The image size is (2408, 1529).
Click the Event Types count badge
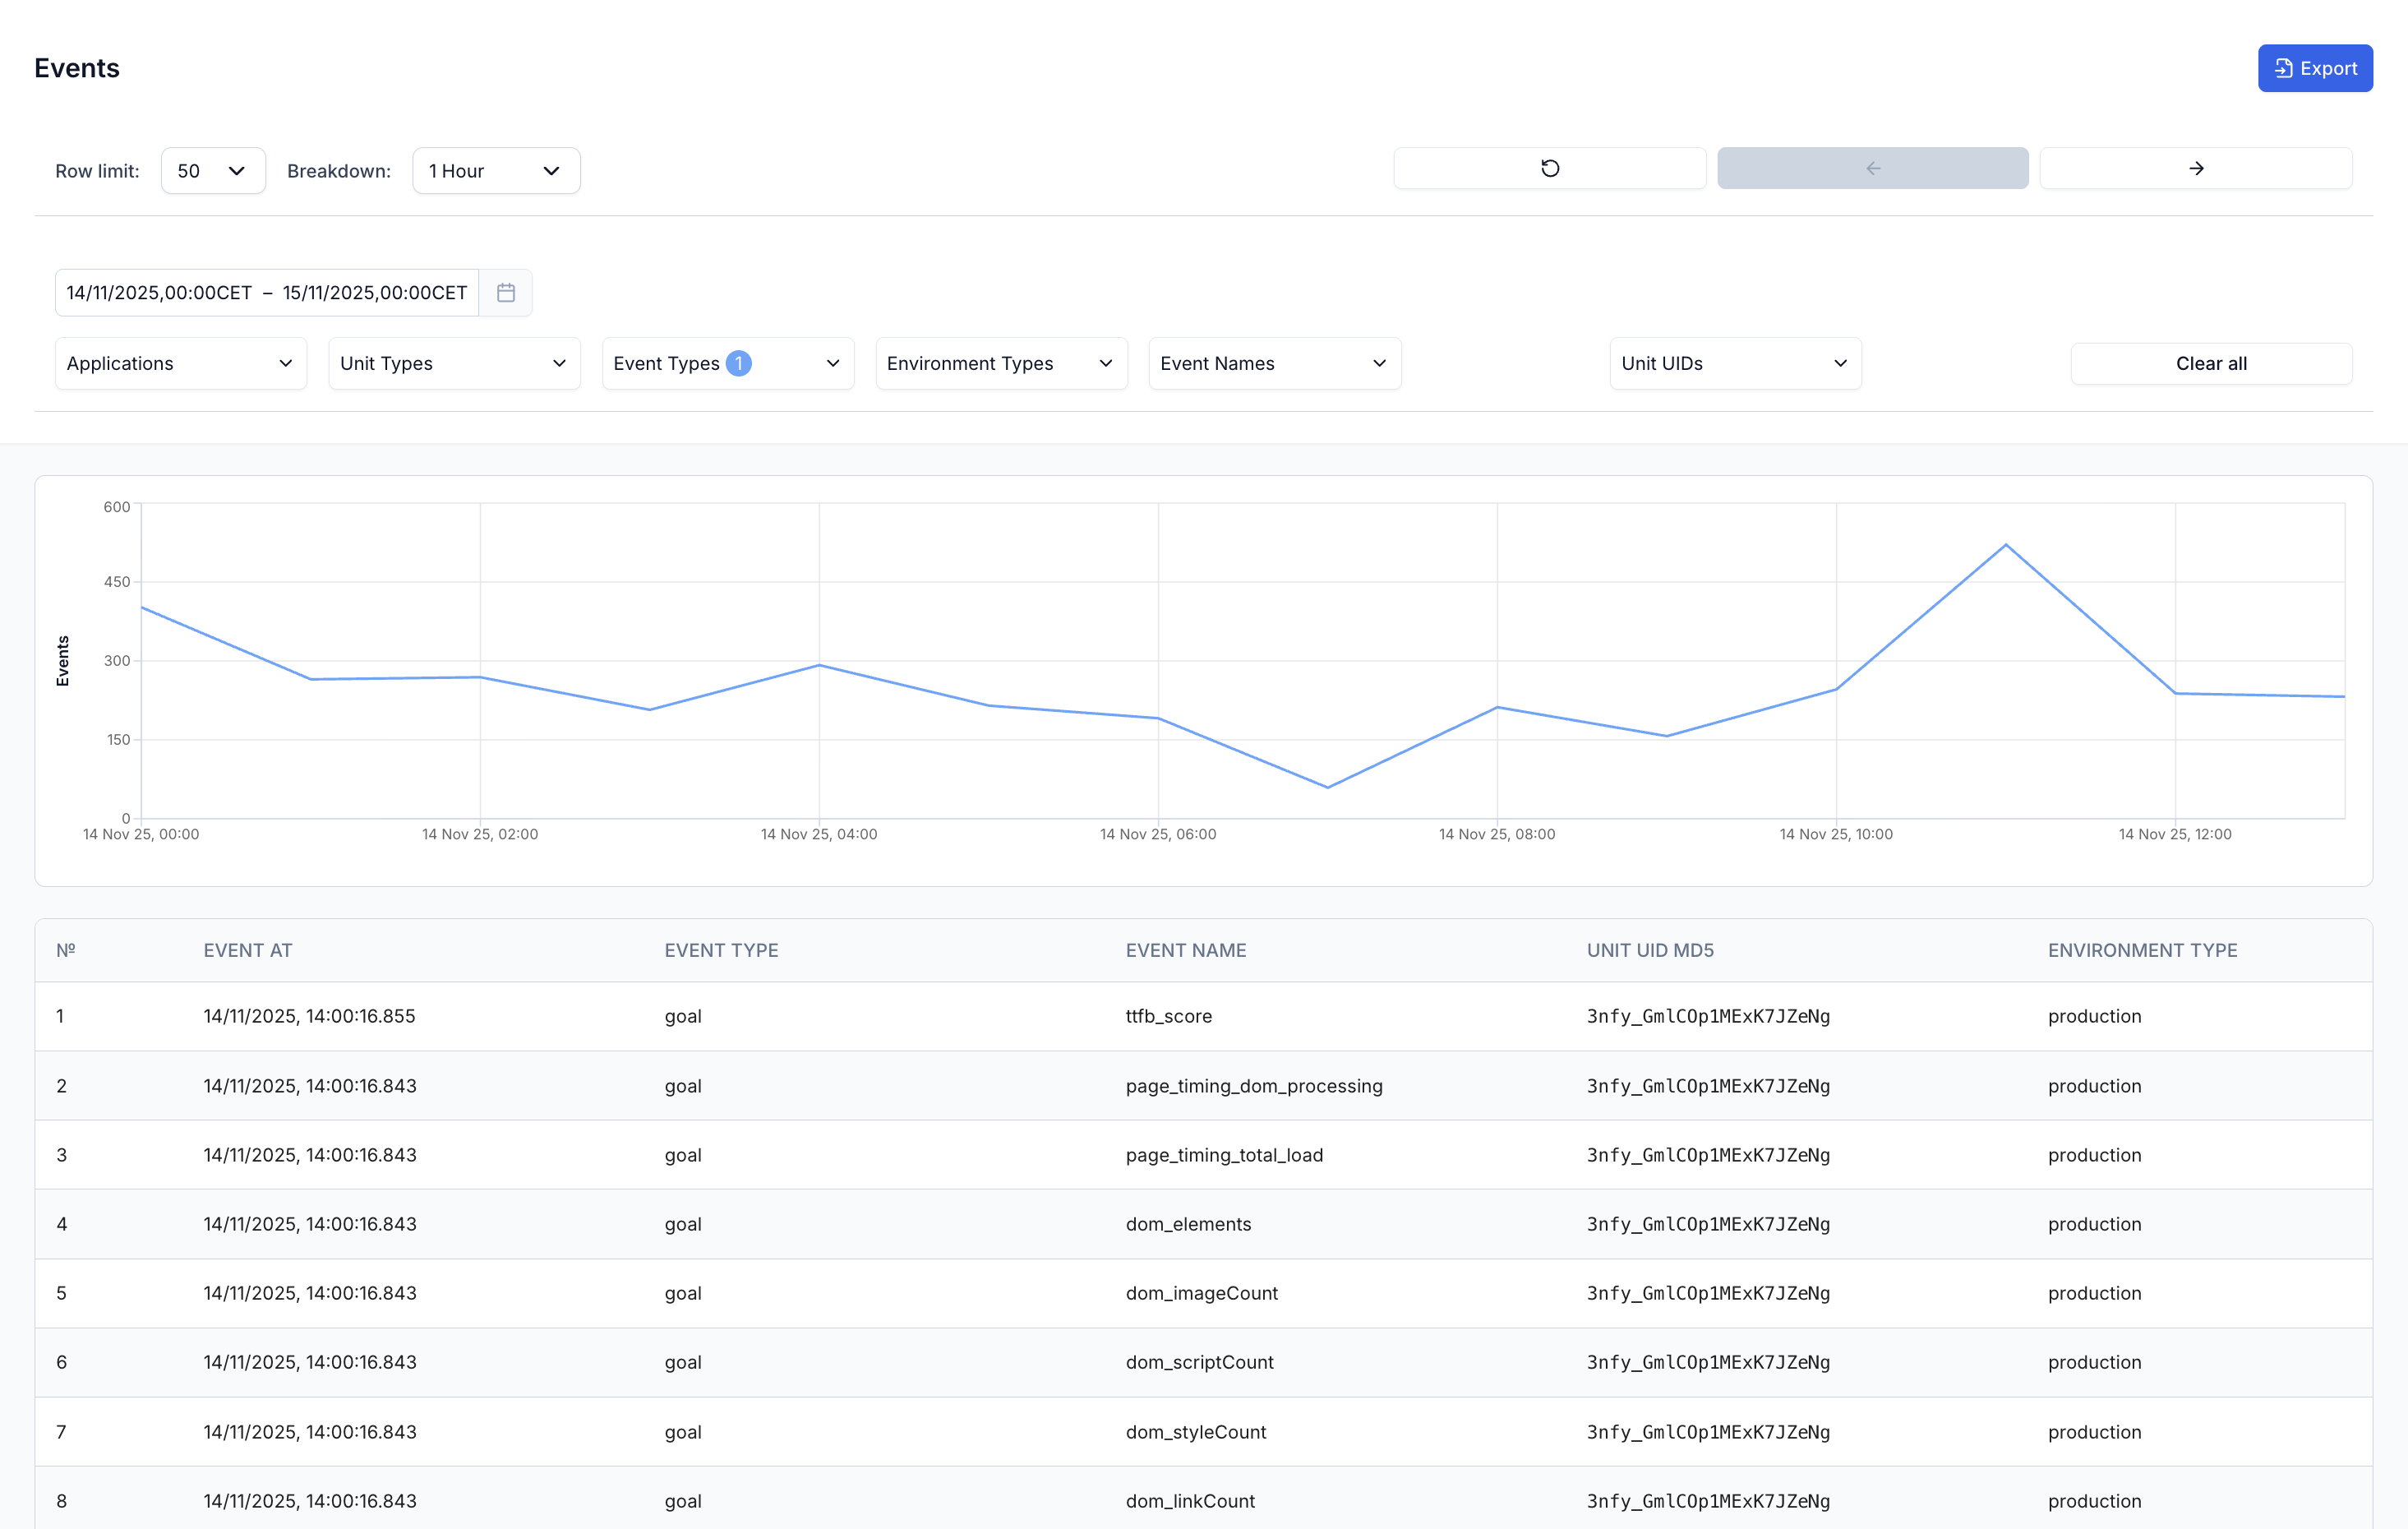(739, 364)
